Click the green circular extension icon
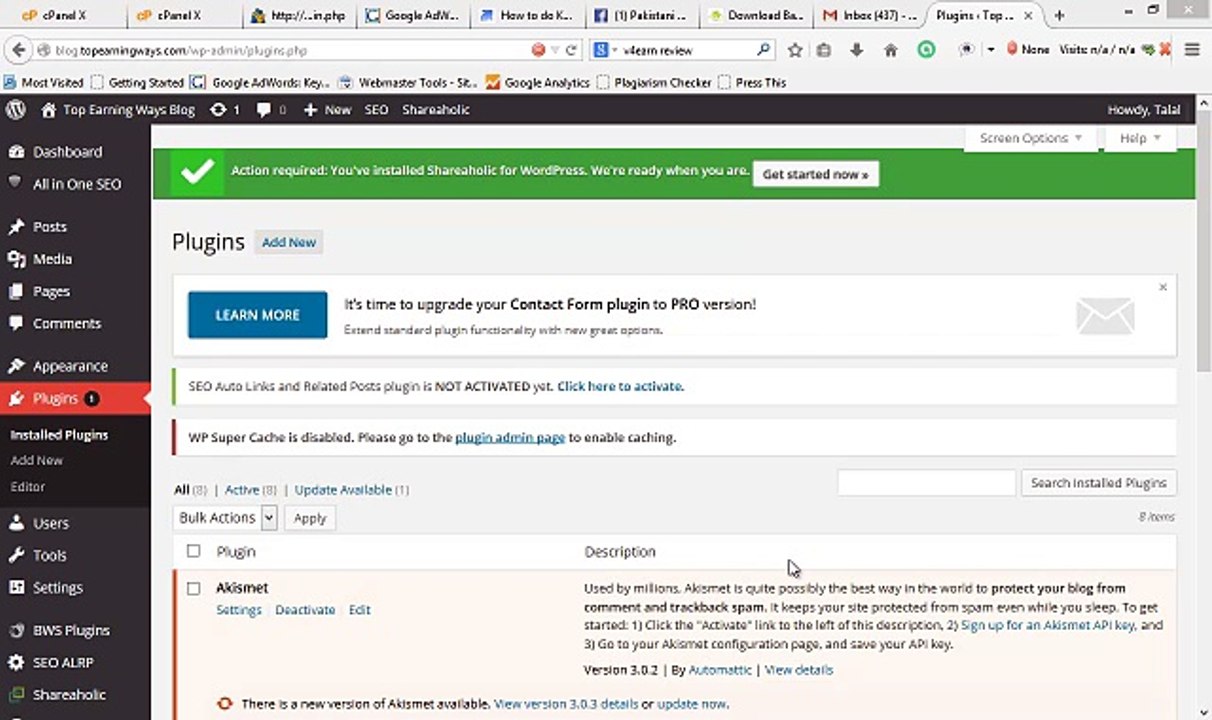1212x720 pixels. click(x=926, y=49)
